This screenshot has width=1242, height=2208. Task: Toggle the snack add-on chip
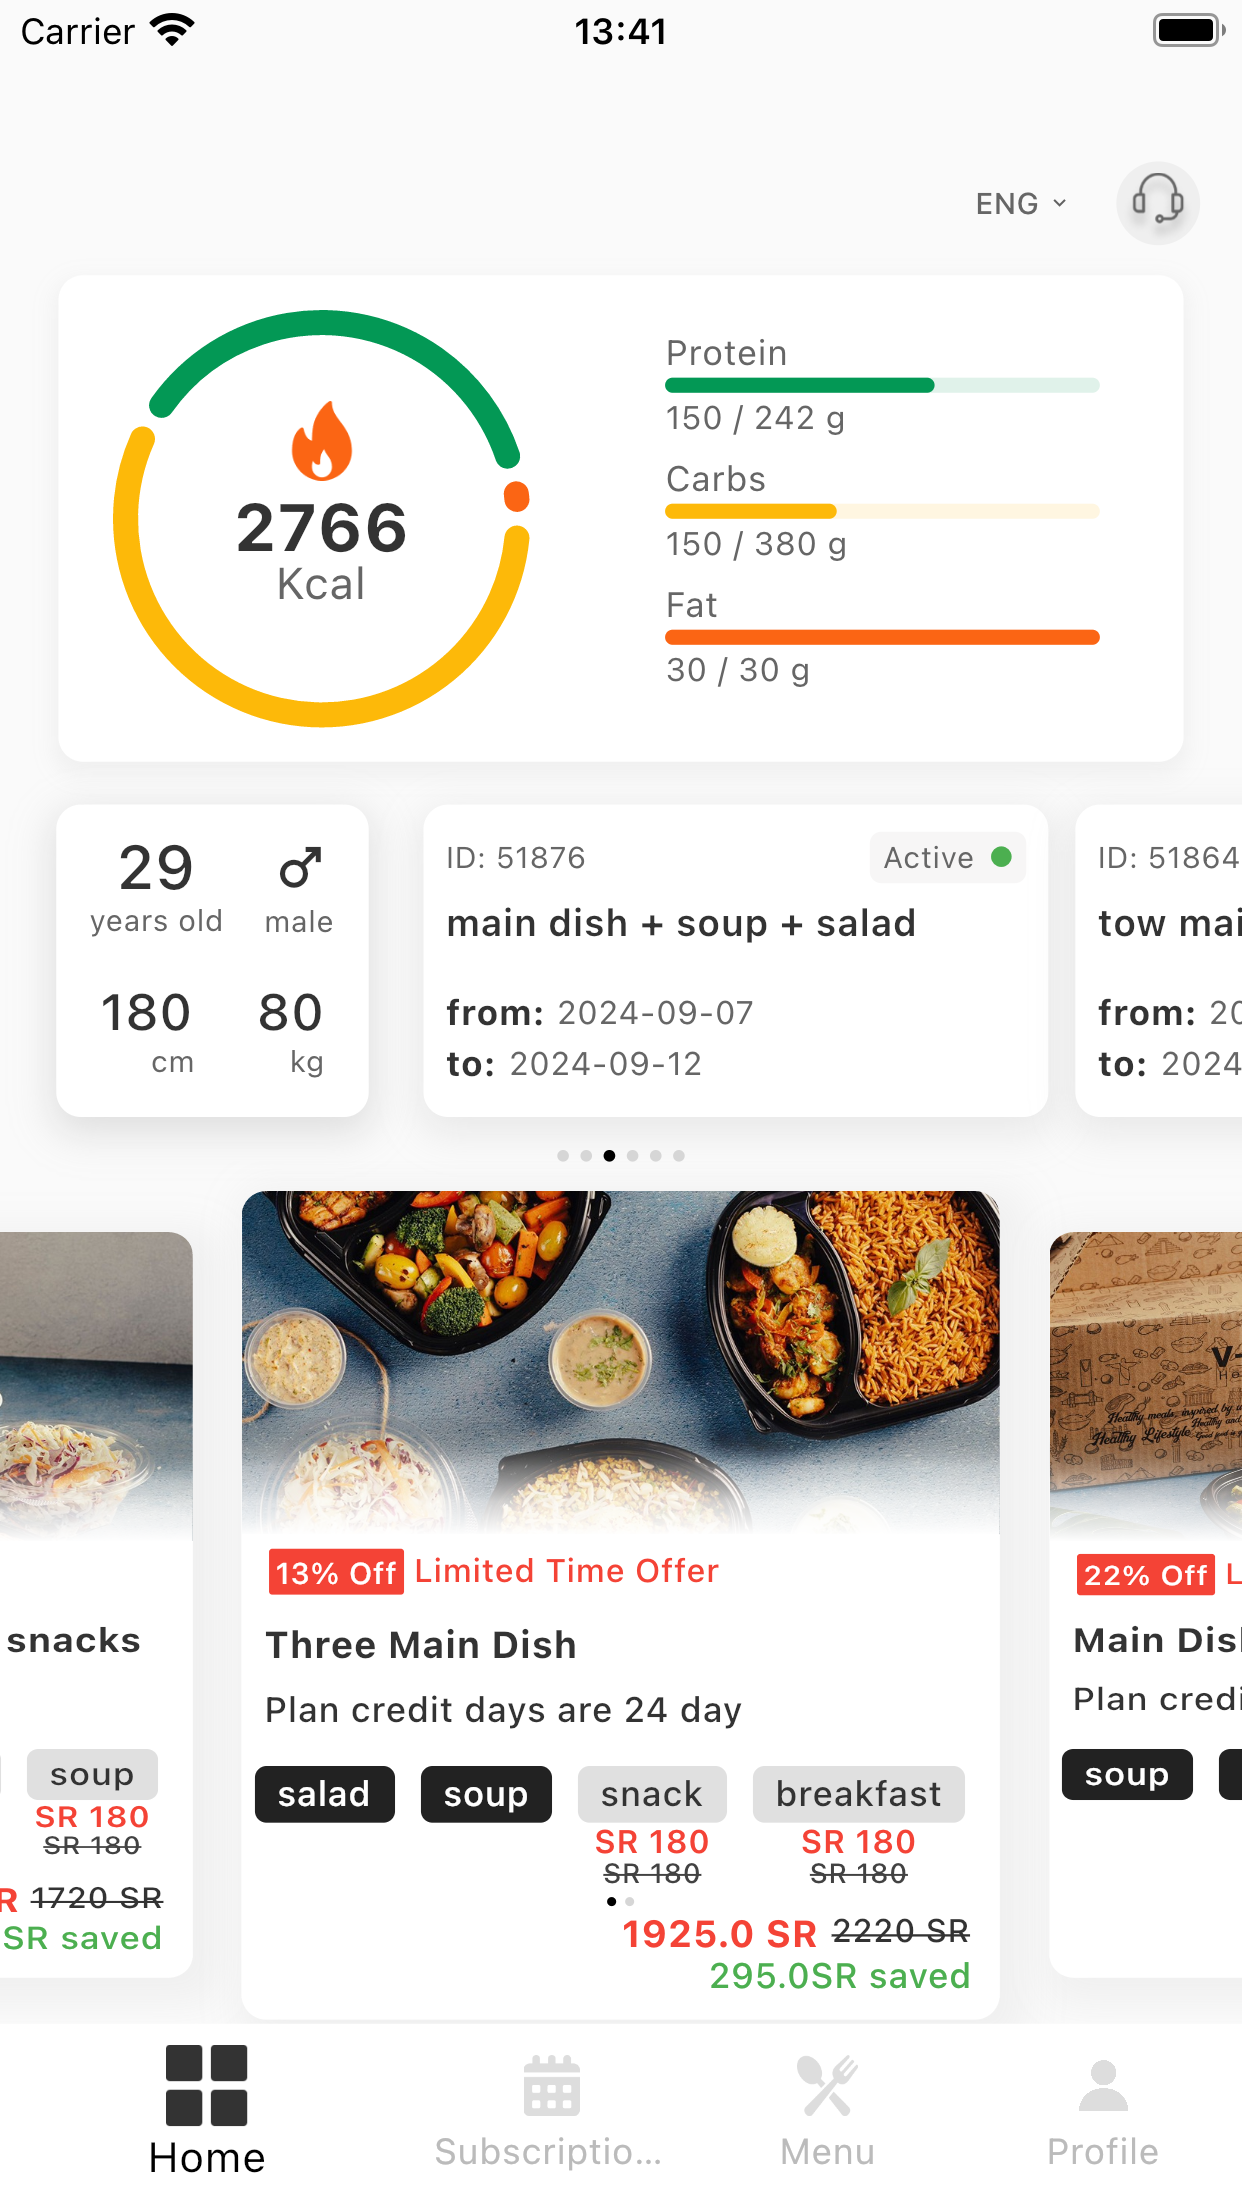coord(652,1794)
